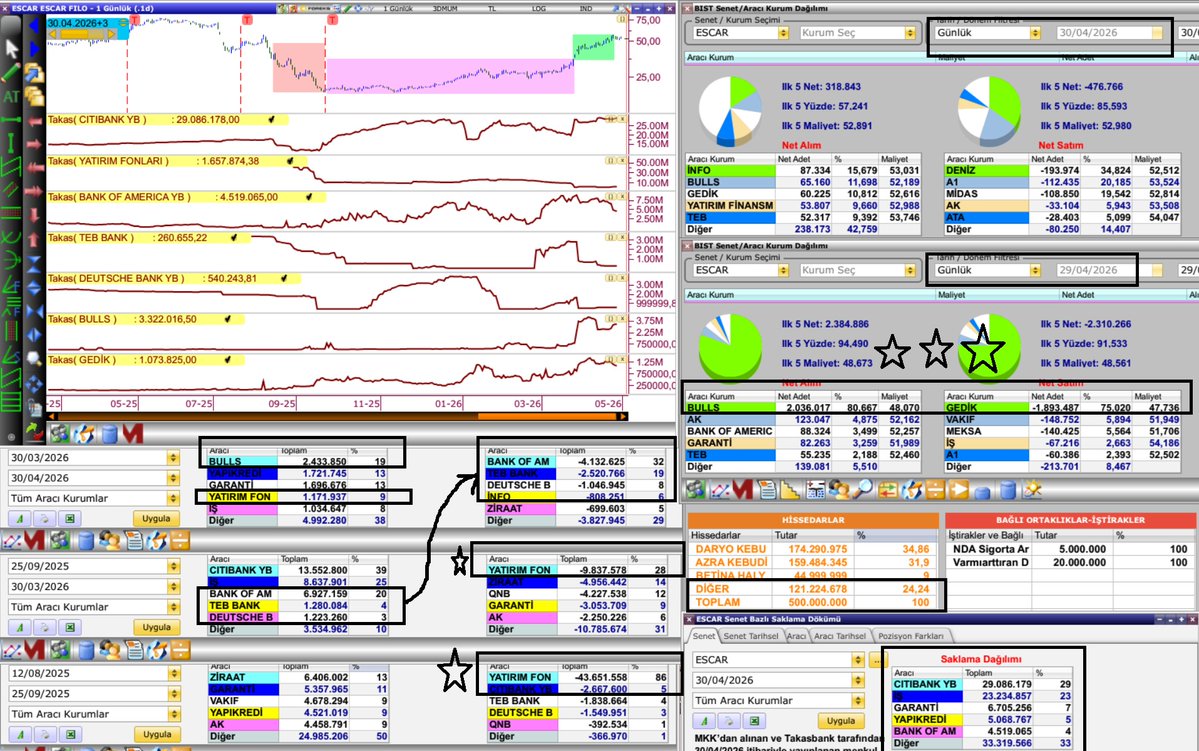Click Uygula button beside 25/09/2025 third filter
This screenshot has height=751, width=1199.
pos(156,734)
